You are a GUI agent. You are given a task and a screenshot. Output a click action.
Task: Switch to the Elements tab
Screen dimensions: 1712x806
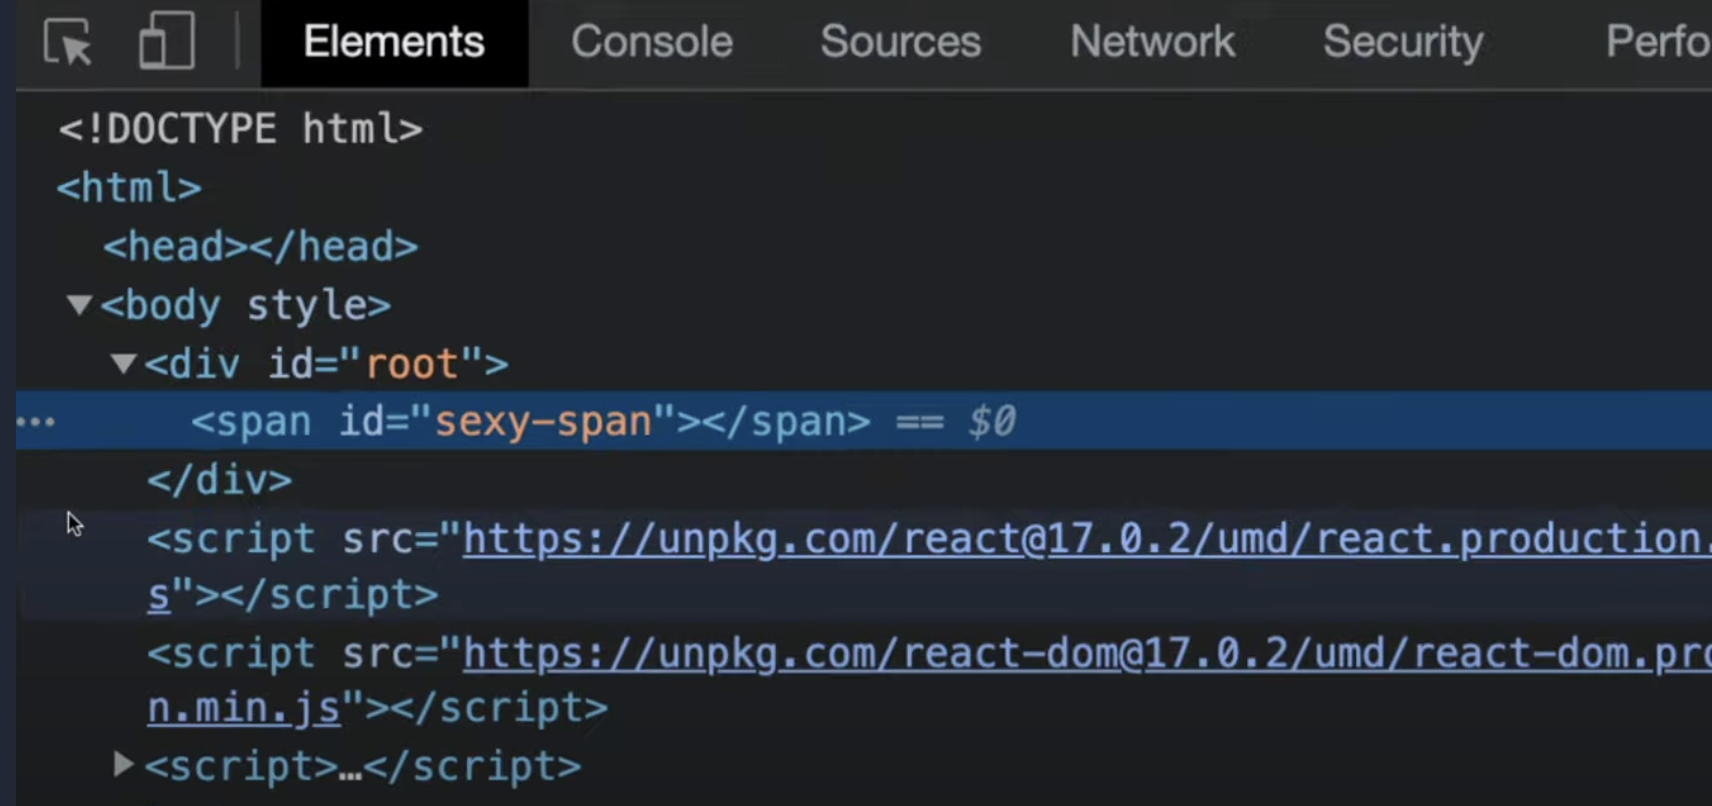pyautogui.click(x=394, y=42)
